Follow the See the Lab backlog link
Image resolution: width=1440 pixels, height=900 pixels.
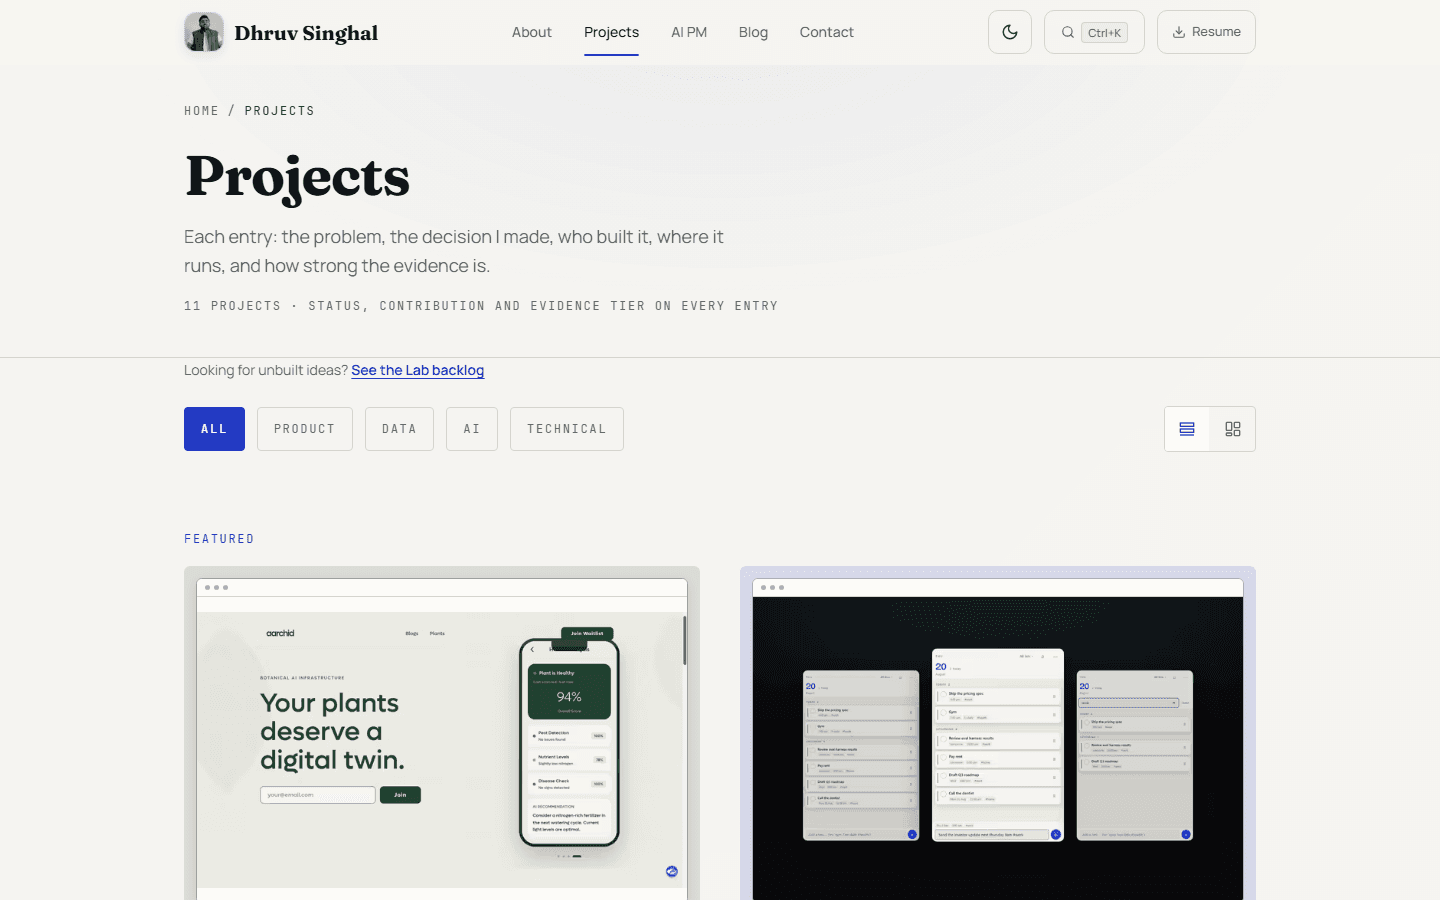click(417, 370)
